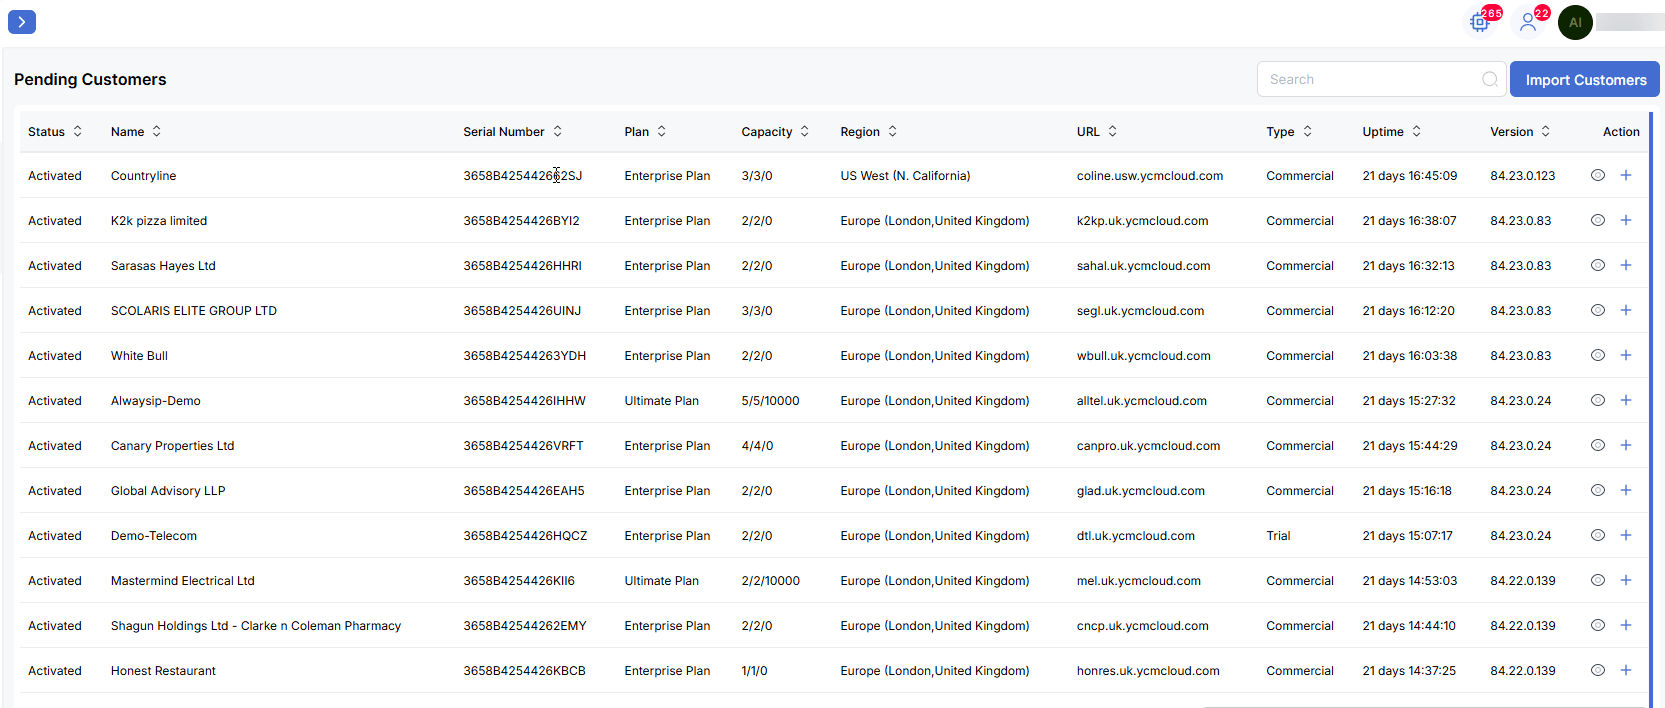Click capacity 5/5/10000
This screenshot has height=708, width=1665.
pyautogui.click(x=771, y=401)
